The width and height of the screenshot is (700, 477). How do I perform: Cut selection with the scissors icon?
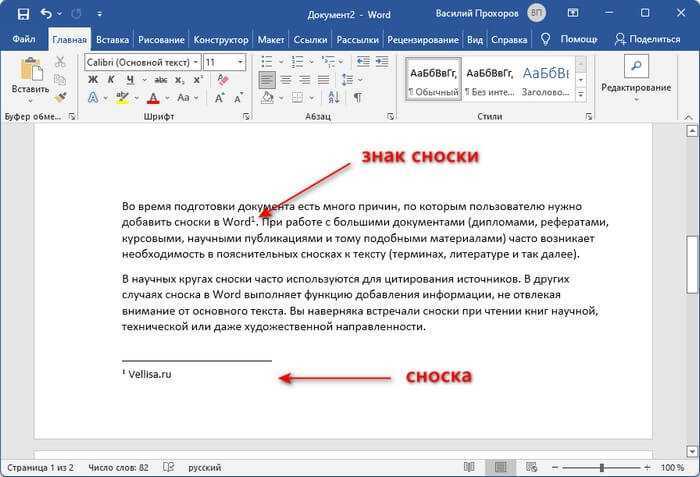tap(60, 62)
